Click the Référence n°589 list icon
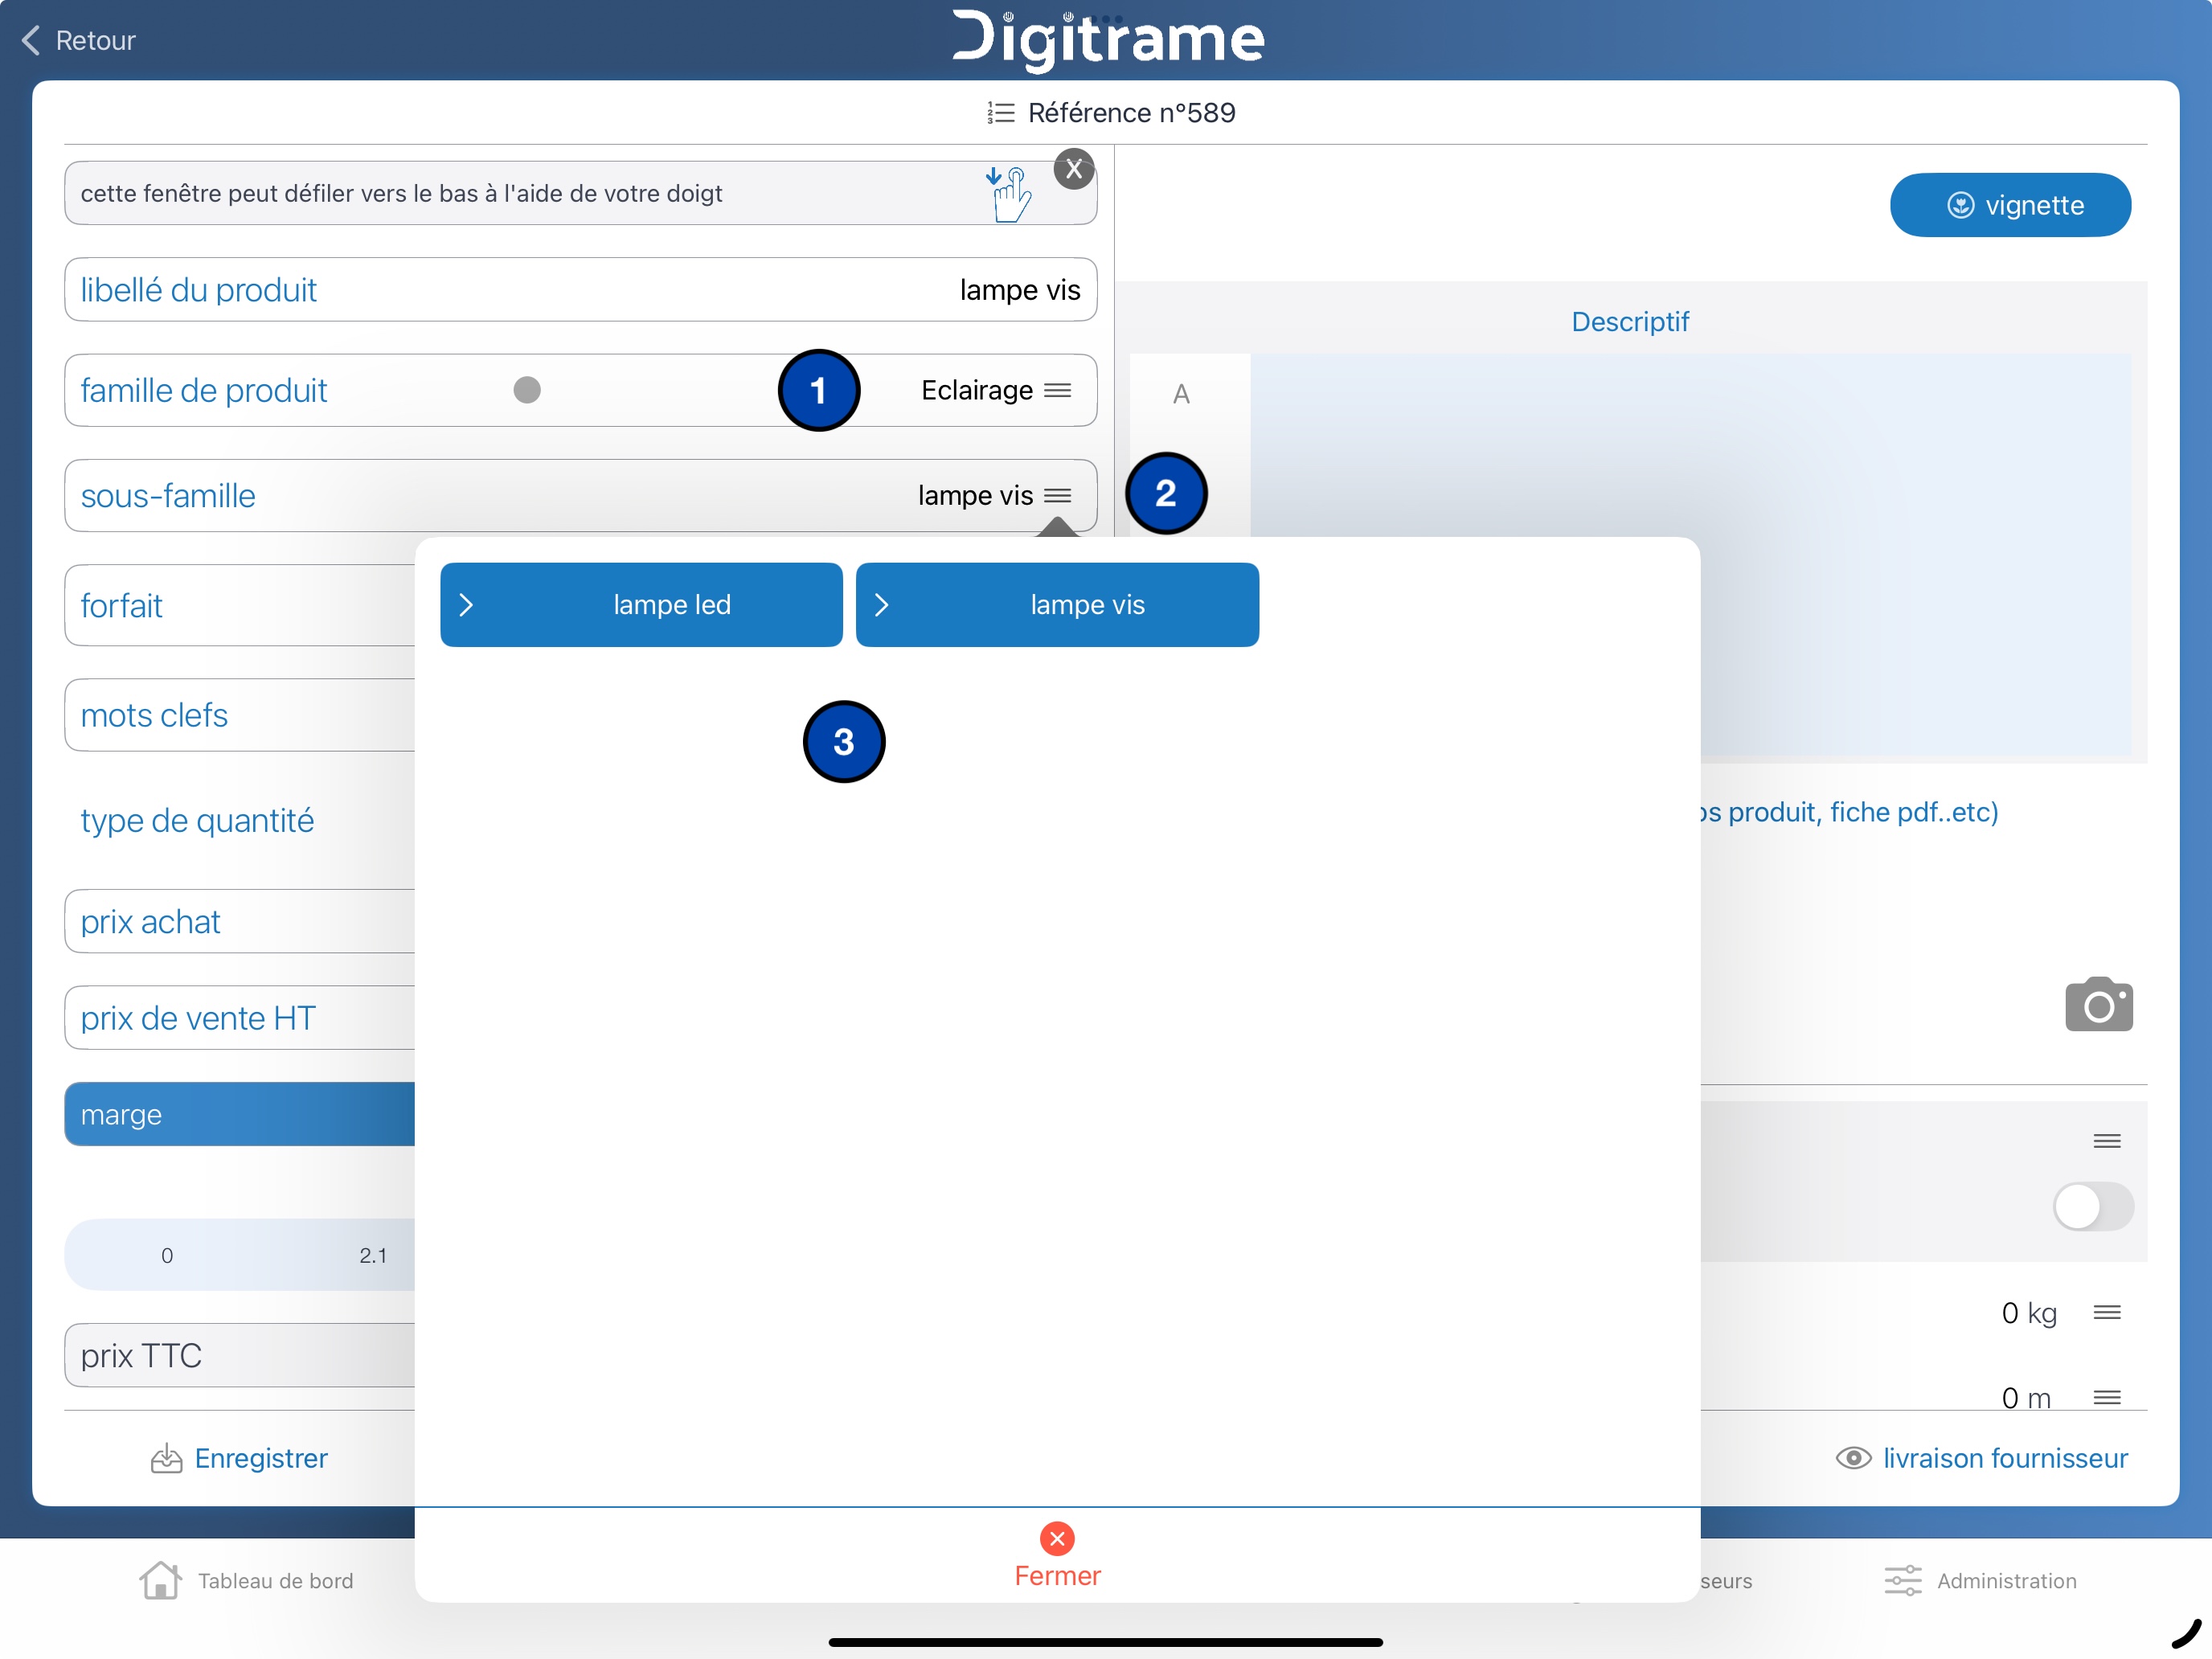 (x=1000, y=113)
